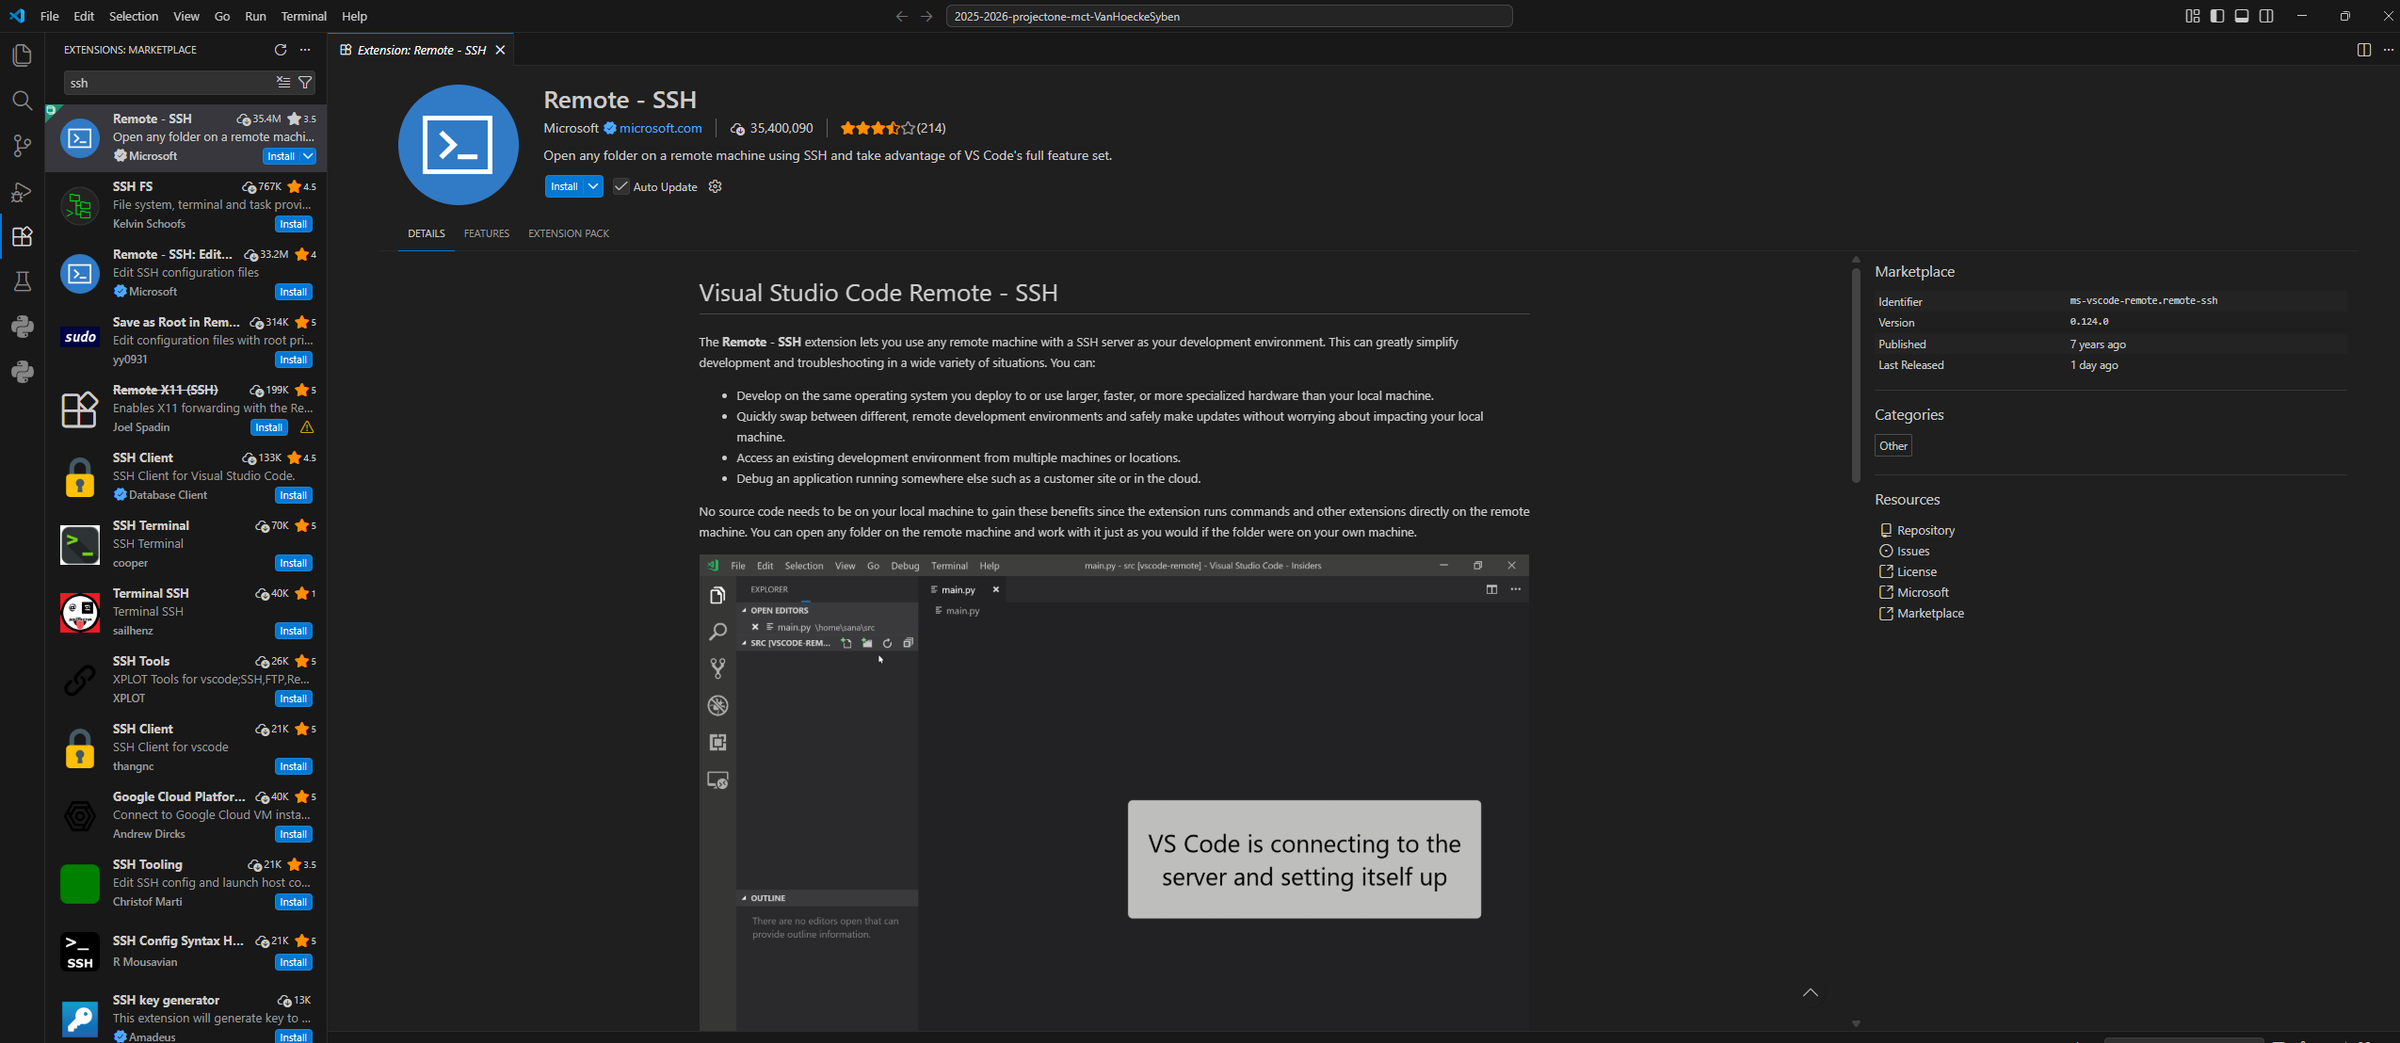Open the Source Control view

point(22,146)
